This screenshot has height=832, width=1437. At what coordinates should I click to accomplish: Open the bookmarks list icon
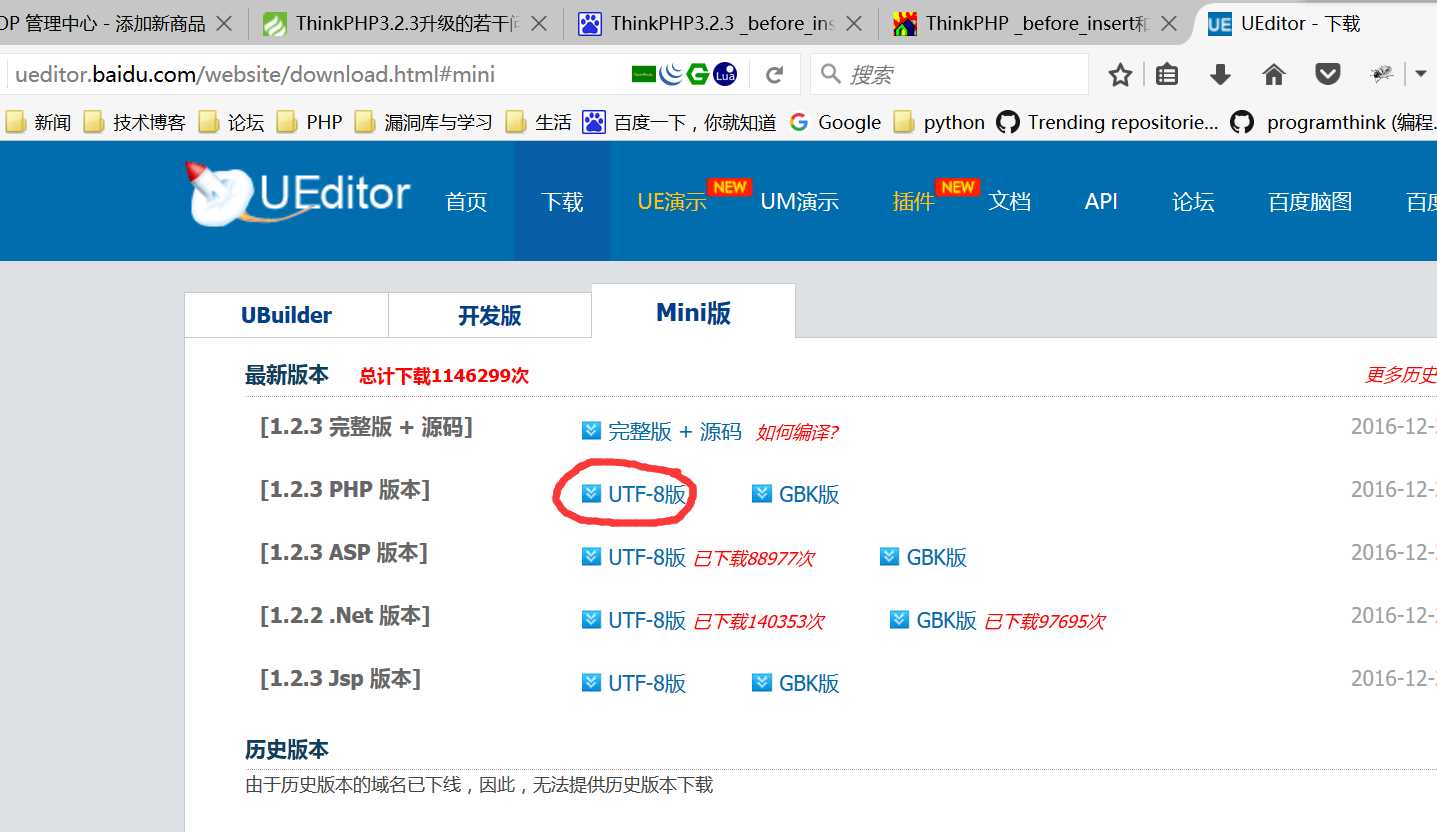[x=1167, y=74]
